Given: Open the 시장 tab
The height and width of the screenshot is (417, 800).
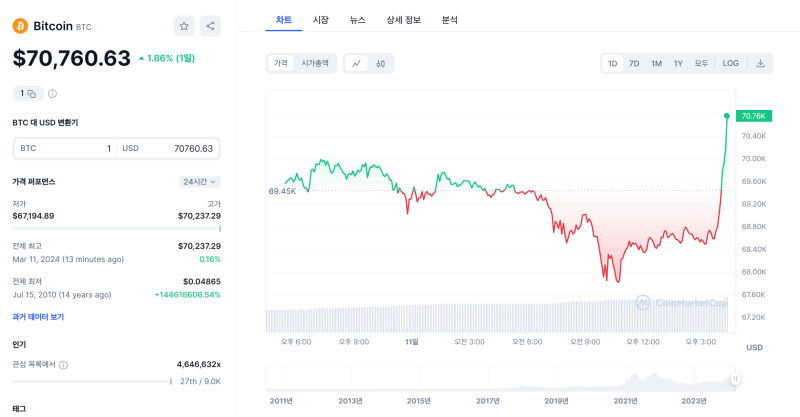Looking at the screenshot, I should [x=321, y=19].
